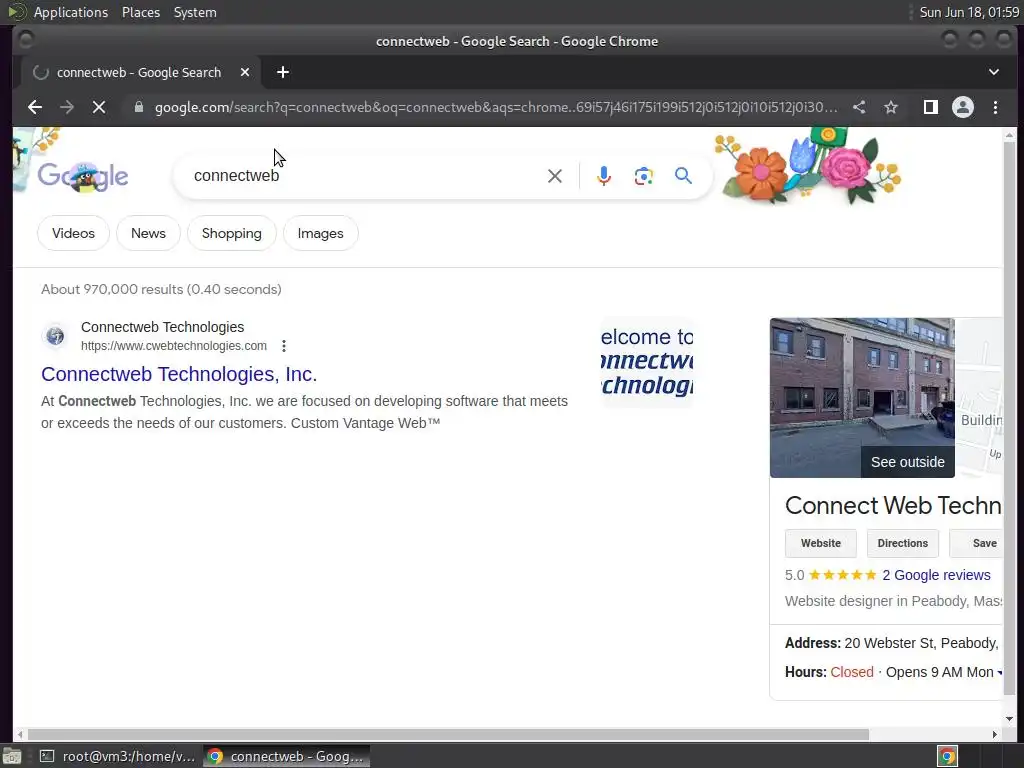Click the vertical scrollbar down arrow
The height and width of the screenshot is (768, 1024).
pyautogui.click(x=1009, y=719)
